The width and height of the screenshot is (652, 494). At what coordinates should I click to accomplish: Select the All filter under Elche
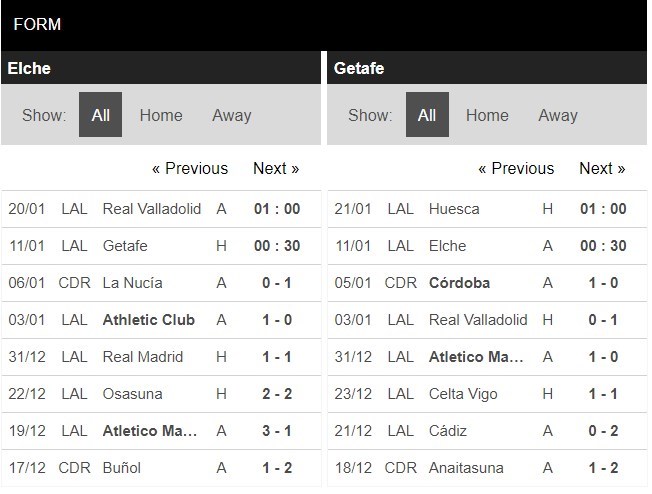click(x=100, y=115)
